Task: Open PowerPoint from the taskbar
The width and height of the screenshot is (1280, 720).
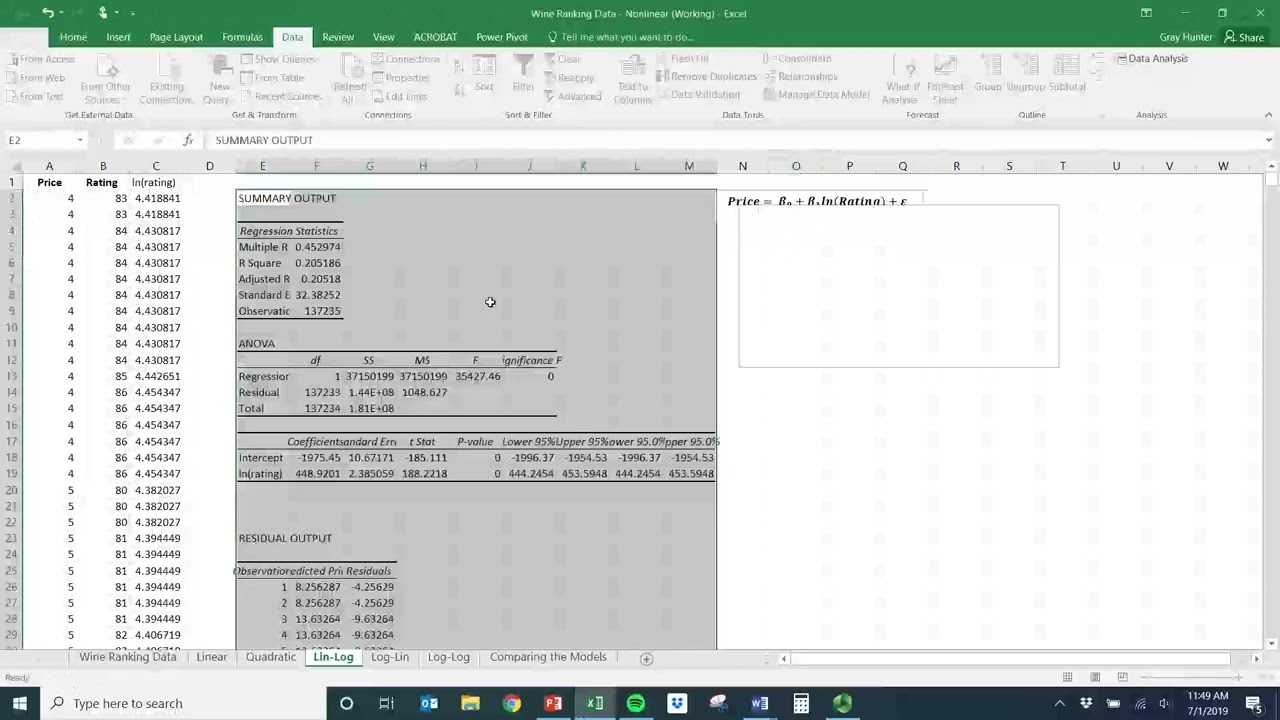Action: 553,703
